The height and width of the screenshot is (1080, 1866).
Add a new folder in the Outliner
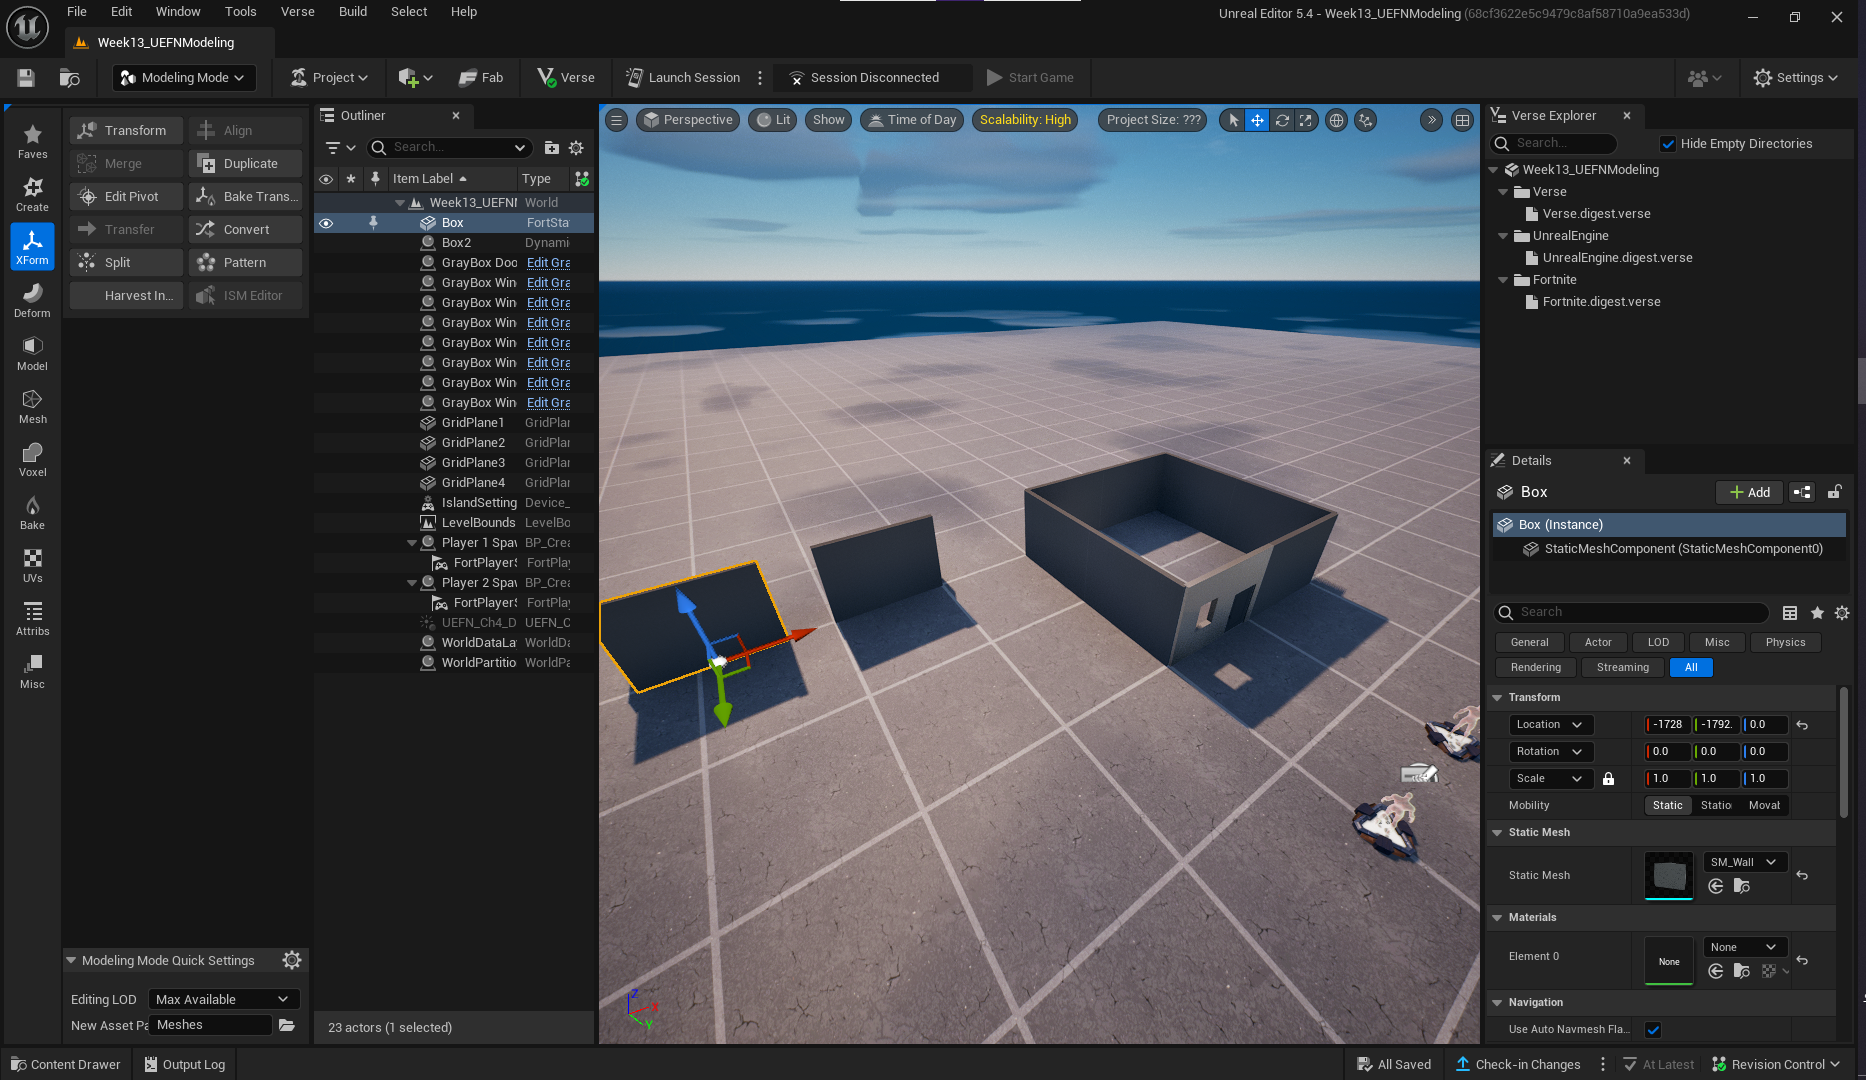[551, 147]
